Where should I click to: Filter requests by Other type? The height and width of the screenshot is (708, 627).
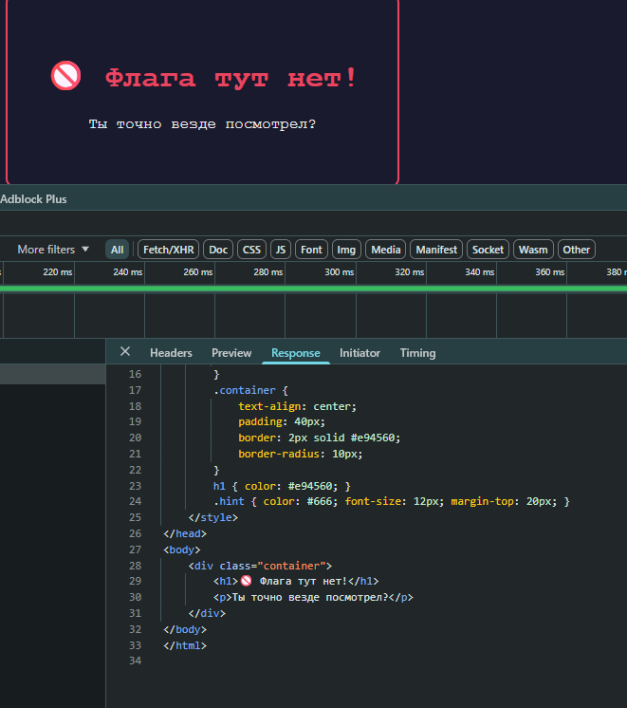pos(576,249)
